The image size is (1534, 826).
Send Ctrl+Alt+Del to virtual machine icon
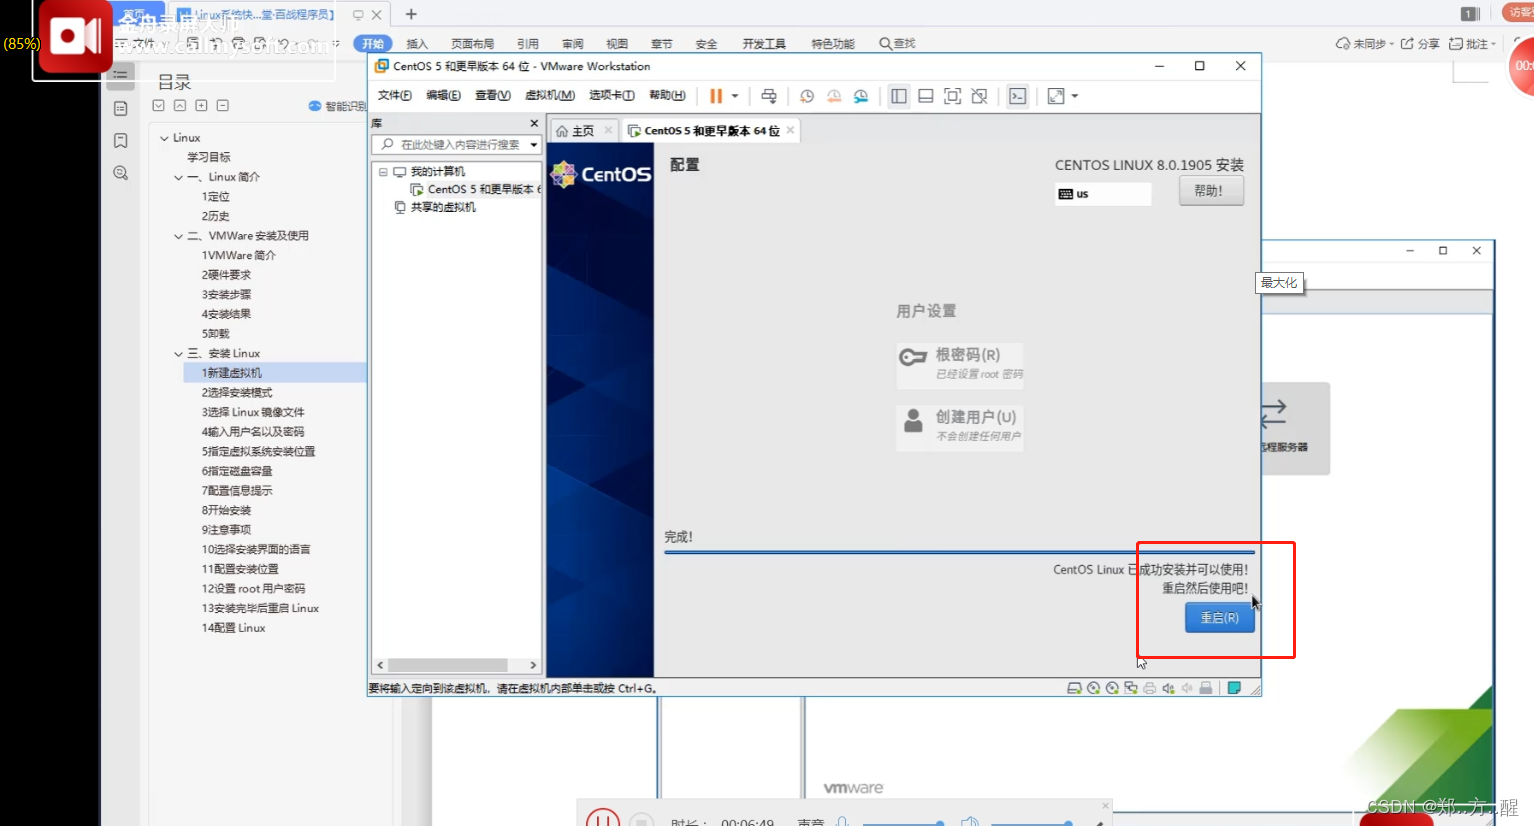769,96
